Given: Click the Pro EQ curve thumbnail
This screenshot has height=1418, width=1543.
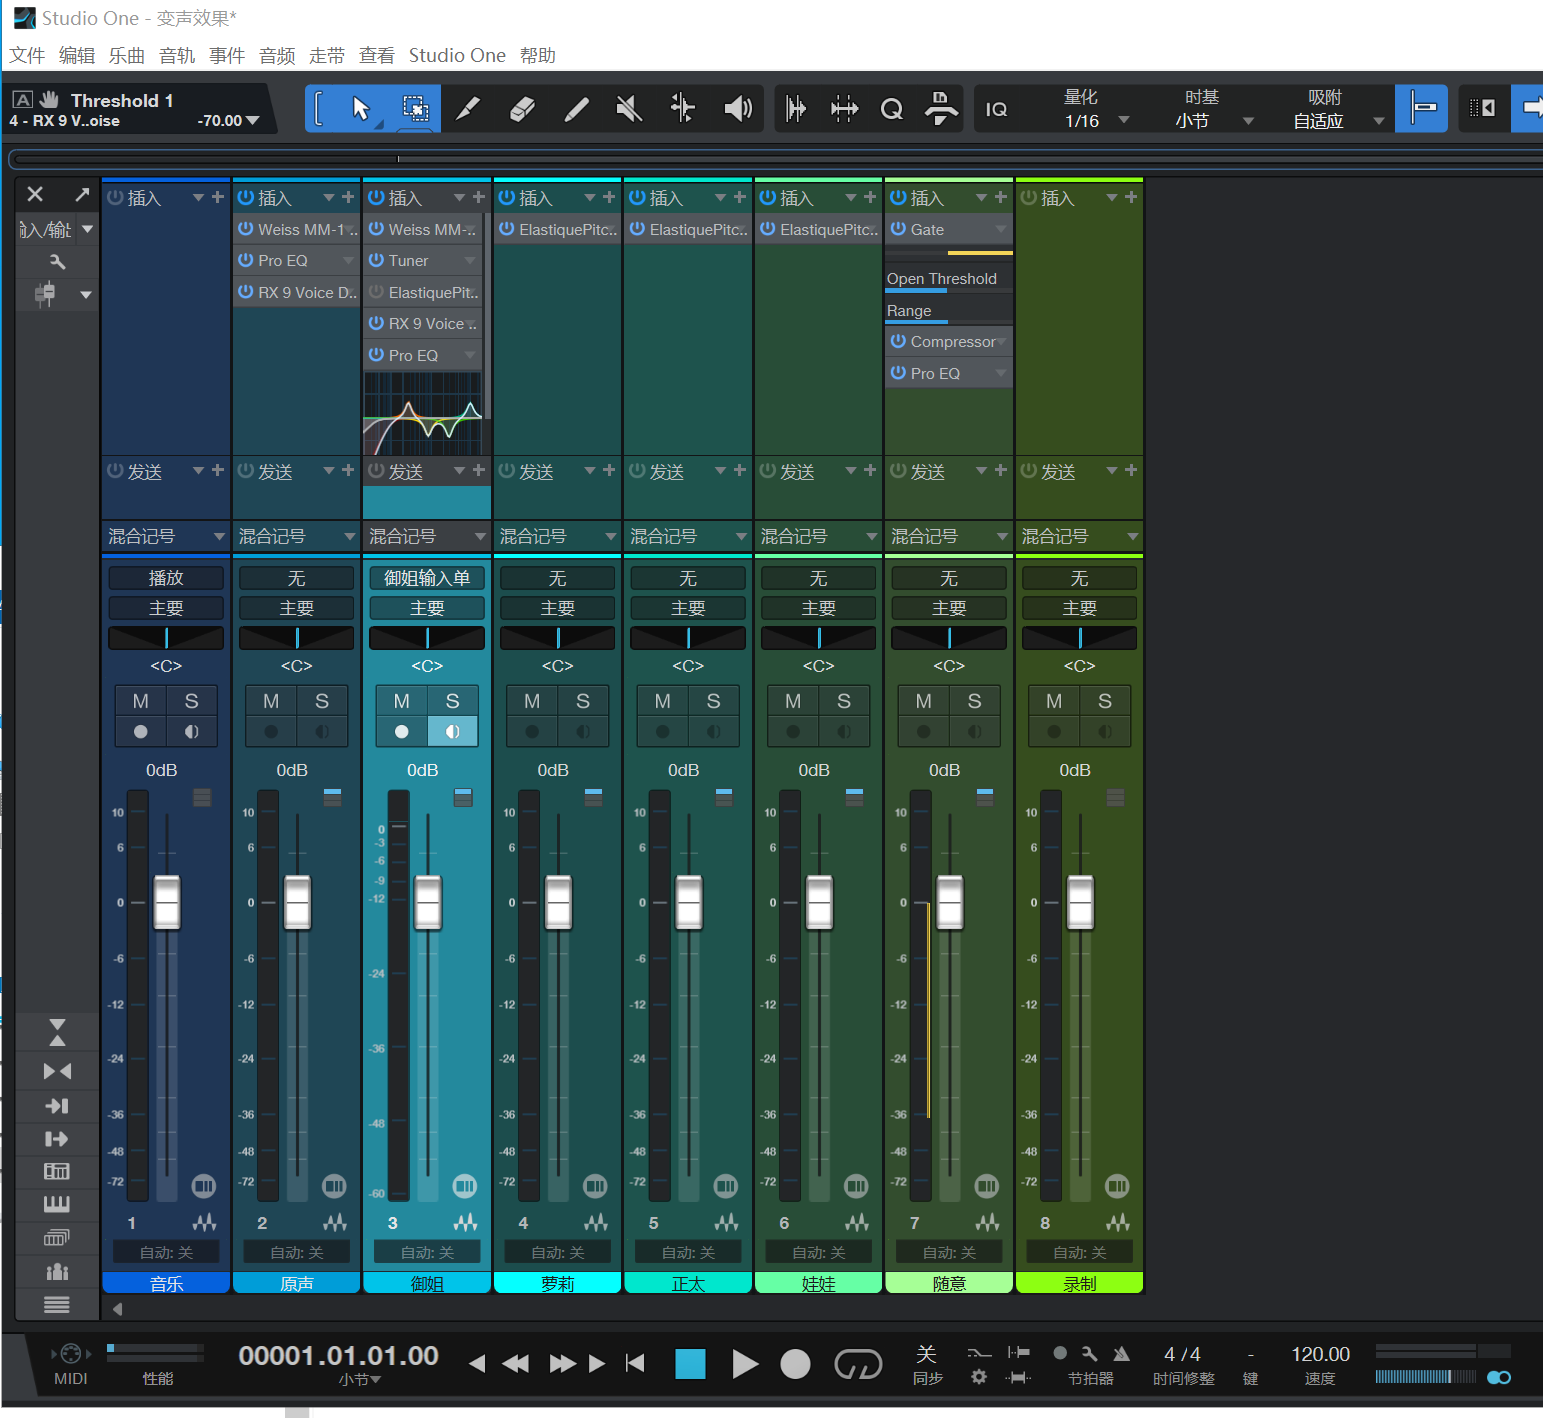Looking at the screenshot, I should 423,413.
